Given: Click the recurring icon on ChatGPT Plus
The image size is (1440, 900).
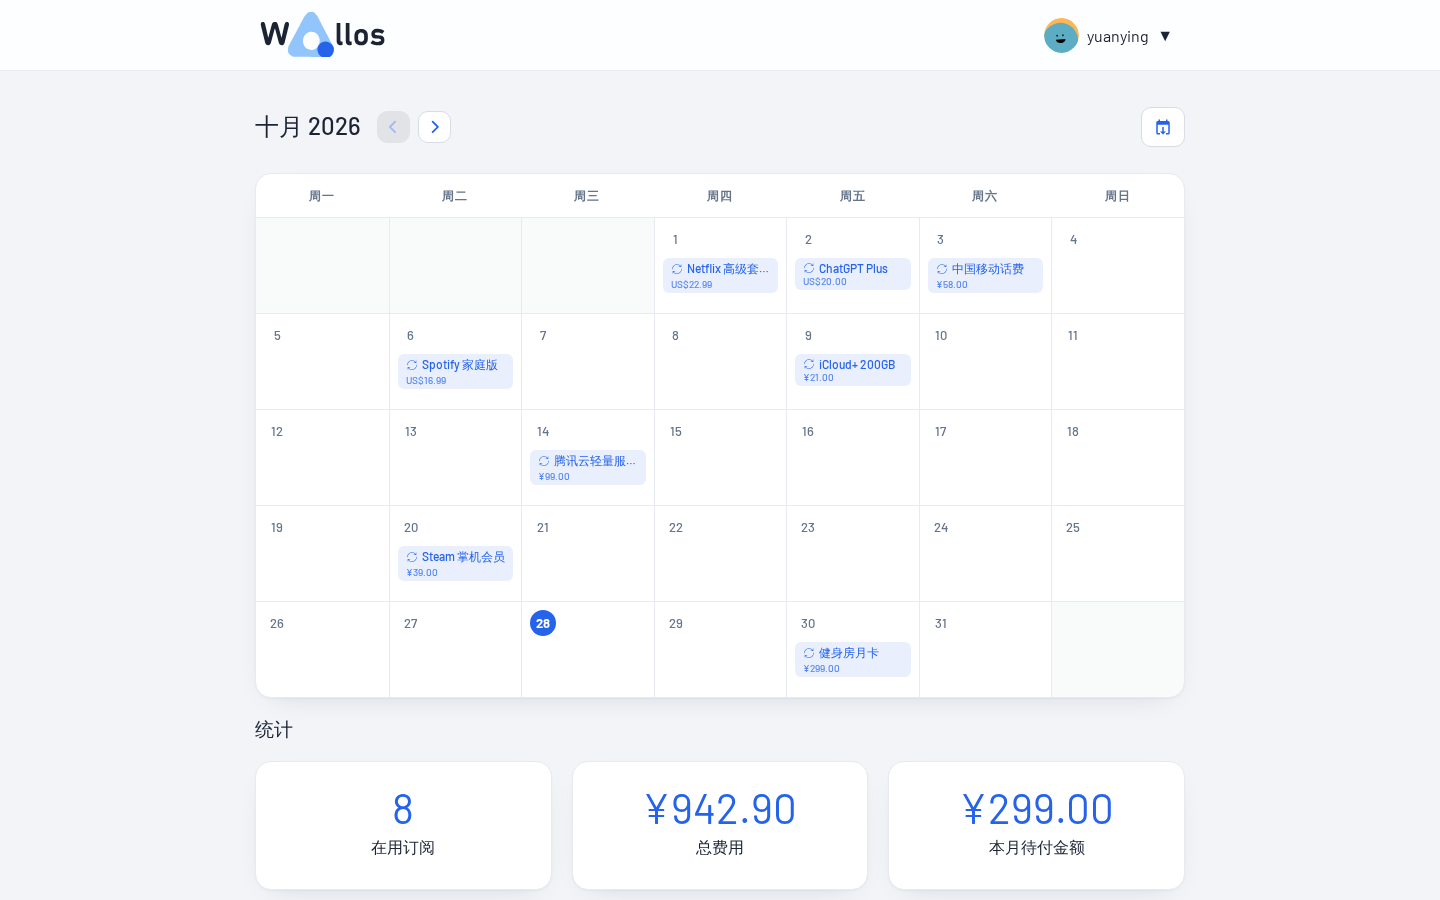Looking at the screenshot, I should tap(809, 269).
